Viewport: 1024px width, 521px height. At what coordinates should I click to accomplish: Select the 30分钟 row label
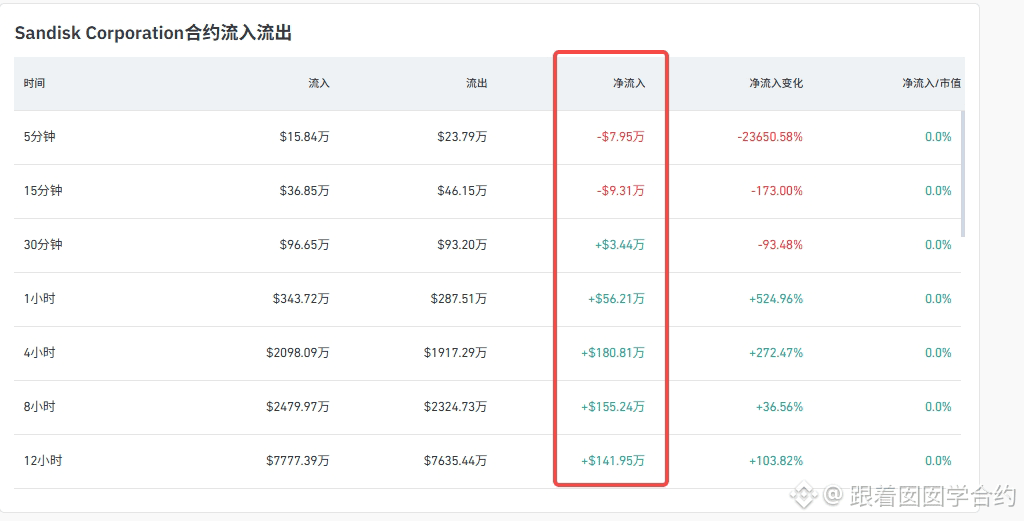click(x=43, y=245)
